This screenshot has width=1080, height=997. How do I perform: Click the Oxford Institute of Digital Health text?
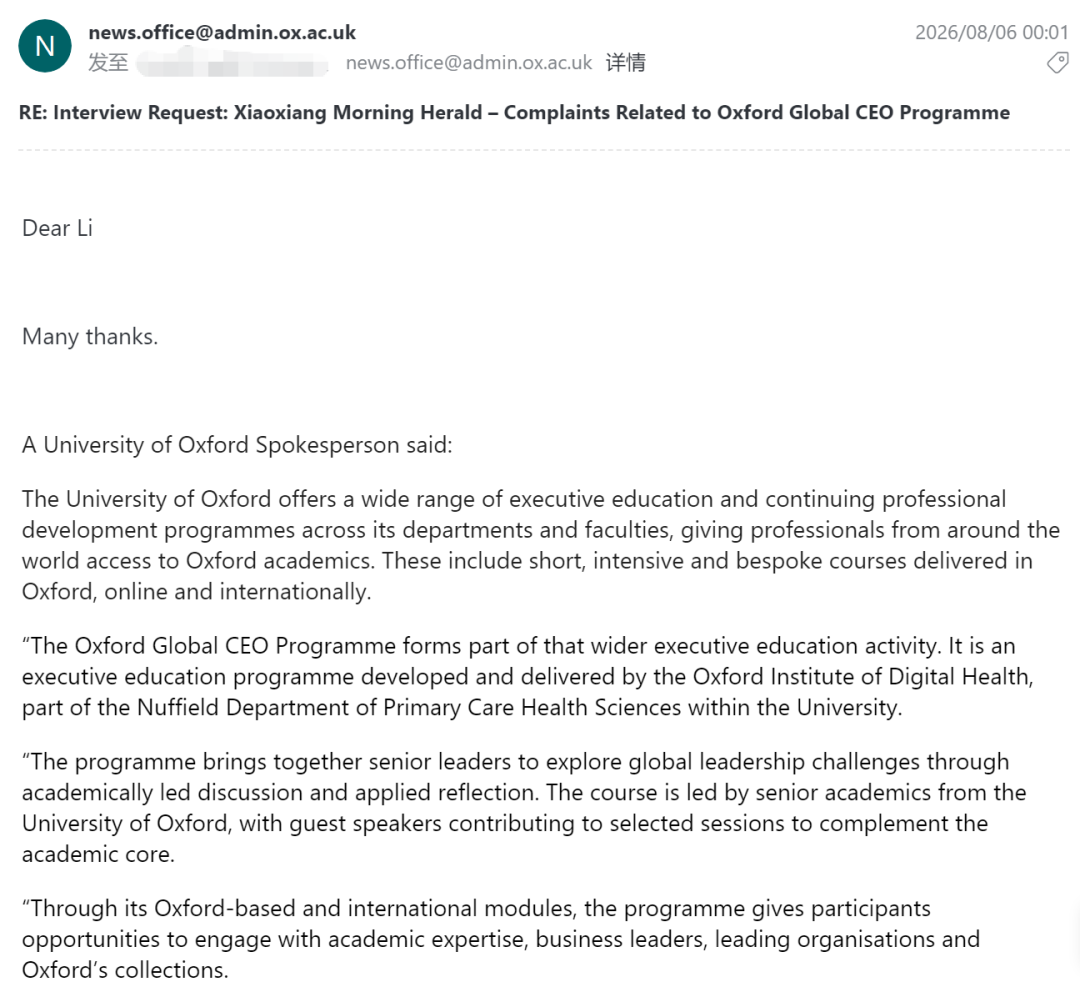coord(862,677)
